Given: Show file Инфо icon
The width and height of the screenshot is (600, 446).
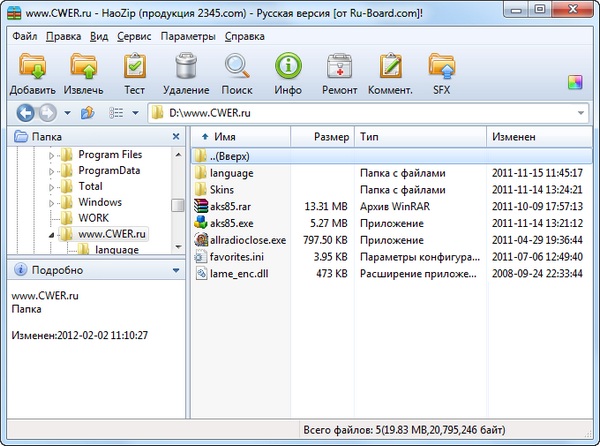Looking at the screenshot, I should tap(288, 68).
